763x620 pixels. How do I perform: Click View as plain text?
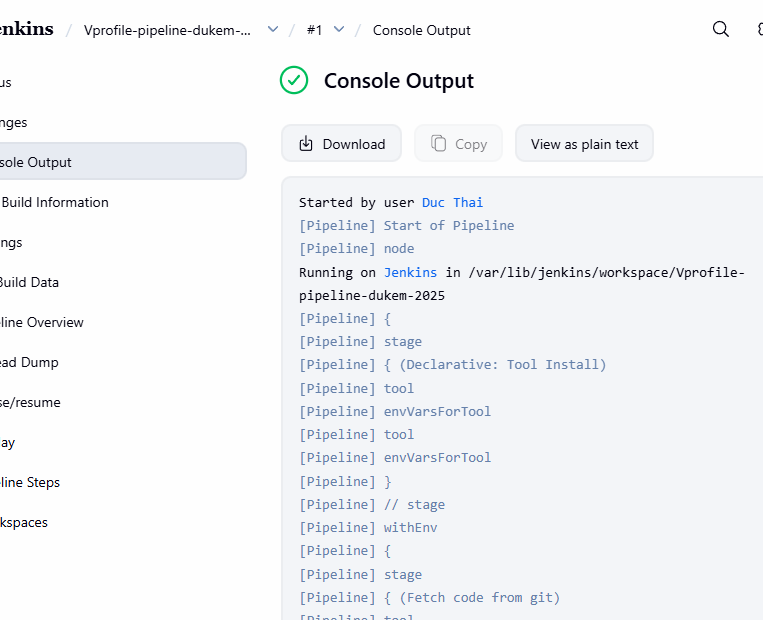tap(584, 144)
